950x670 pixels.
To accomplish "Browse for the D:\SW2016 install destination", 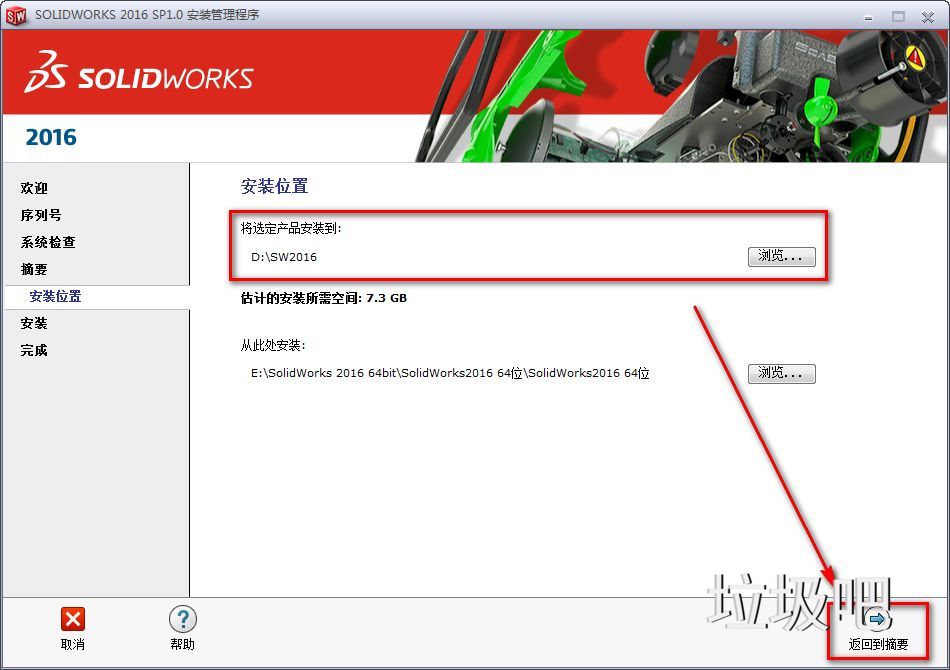I will [781, 256].
